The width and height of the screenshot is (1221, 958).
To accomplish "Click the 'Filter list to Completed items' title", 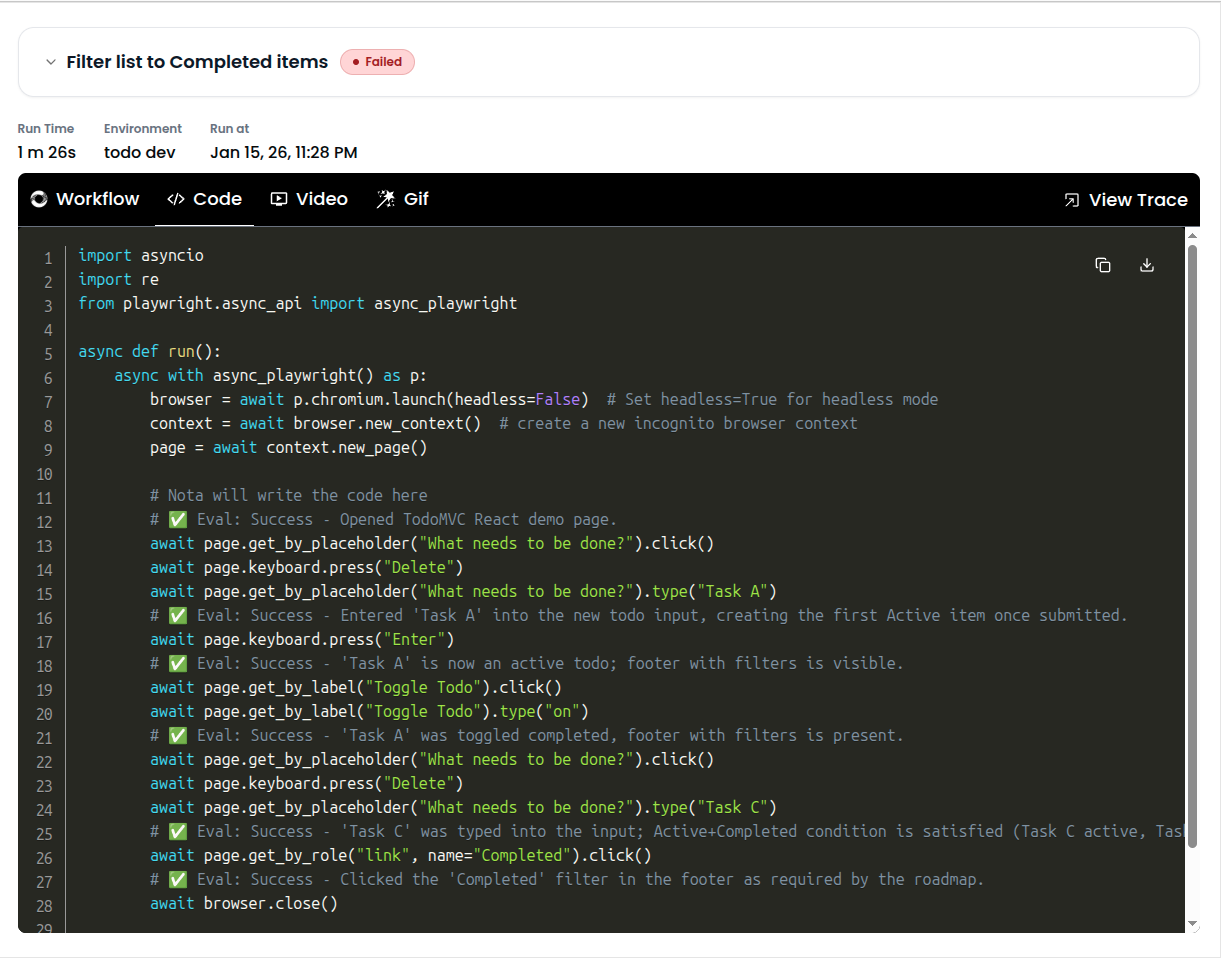I will (x=197, y=62).
